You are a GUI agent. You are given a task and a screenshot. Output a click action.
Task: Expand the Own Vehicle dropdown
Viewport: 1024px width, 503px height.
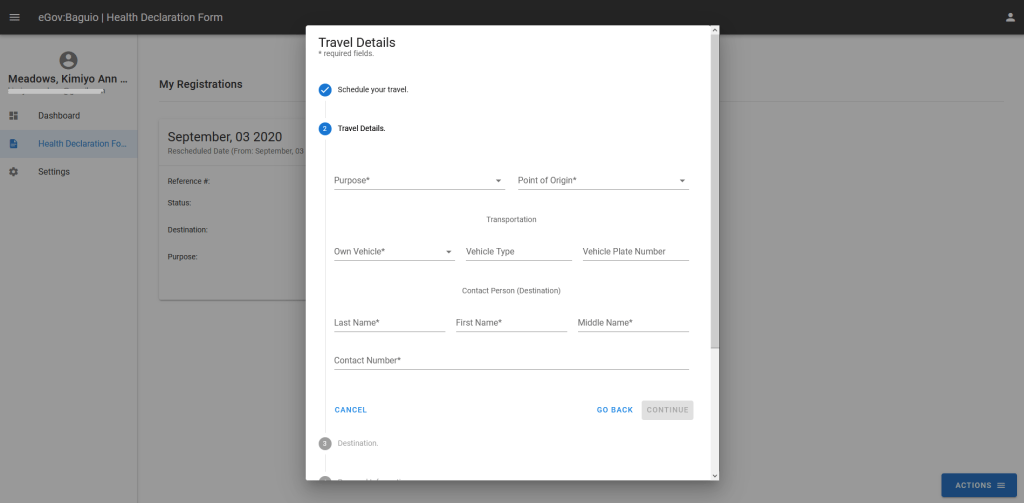click(394, 252)
